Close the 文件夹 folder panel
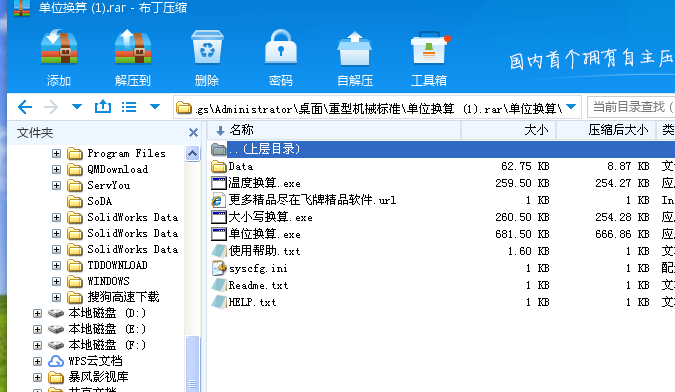 click(x=193, y=133)
